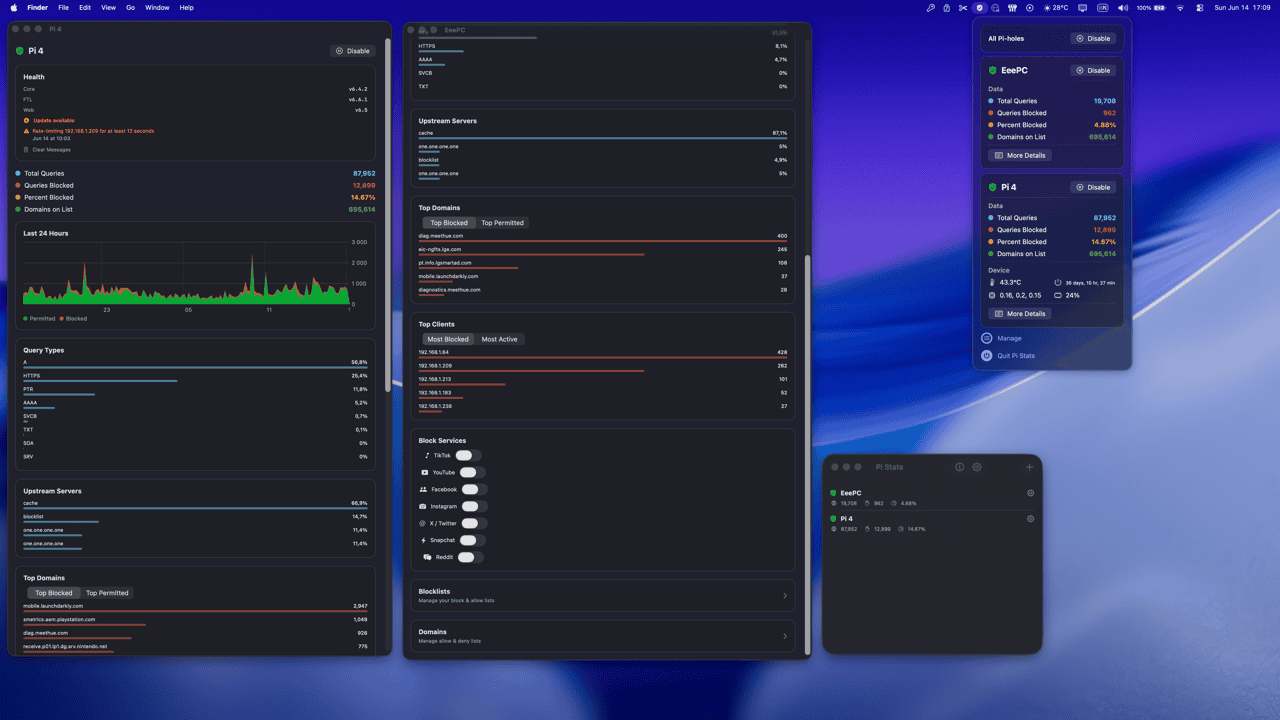Disable EeePC in the popover
Image resolution: width=1280 pixels, height=720 pixels.
[1092, 70]
